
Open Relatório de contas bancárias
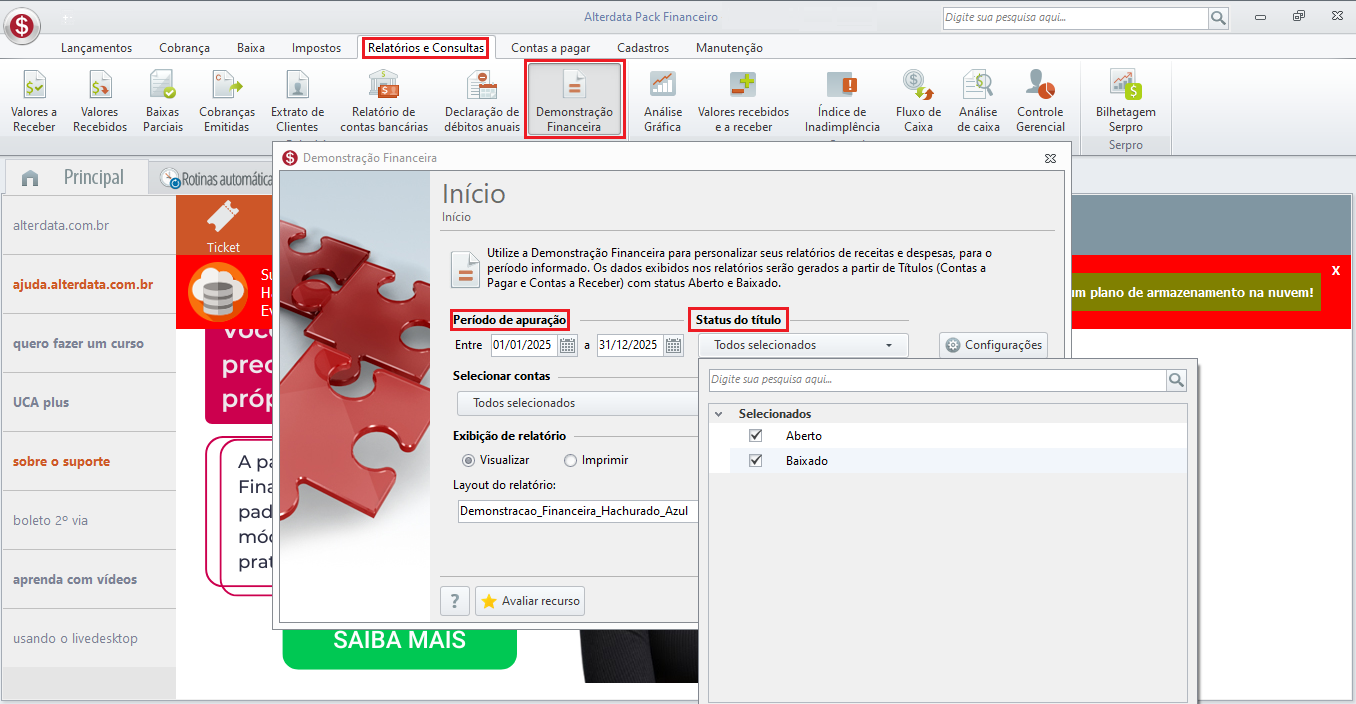point(384,101)
